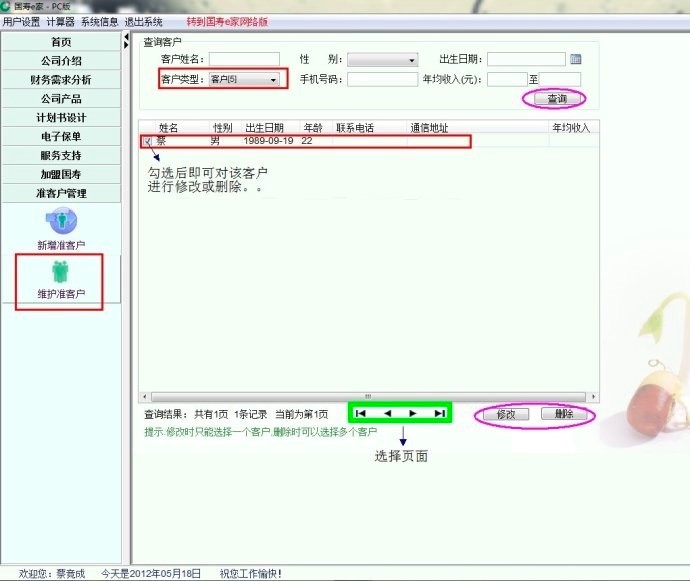Select the gender cell 男
Screen dimensions: 690x581
(215, 141)
